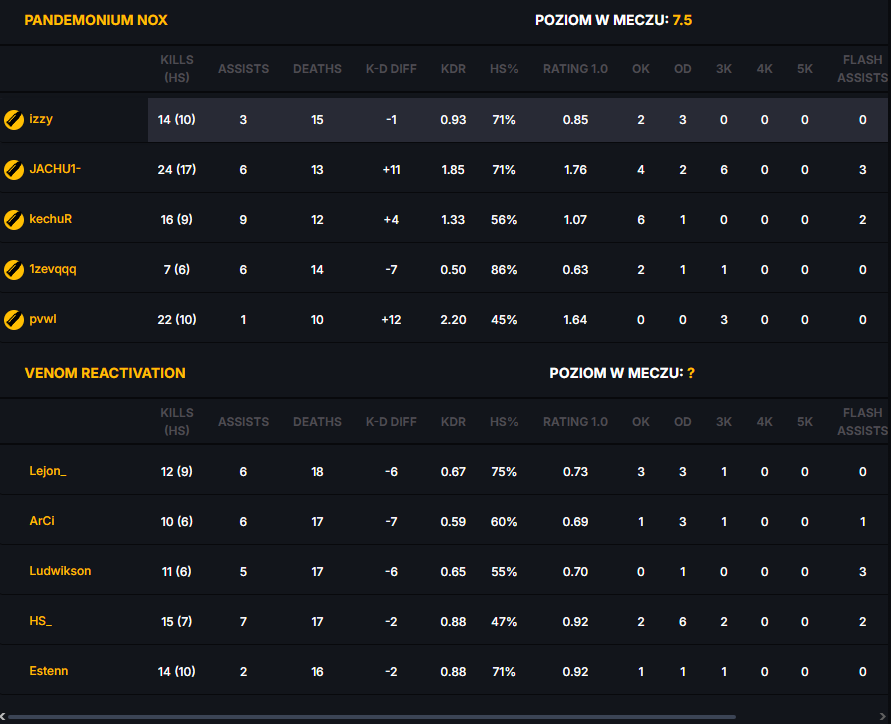Open Lejon_ player profile
891x724 pixels.
tap(48, 471)
